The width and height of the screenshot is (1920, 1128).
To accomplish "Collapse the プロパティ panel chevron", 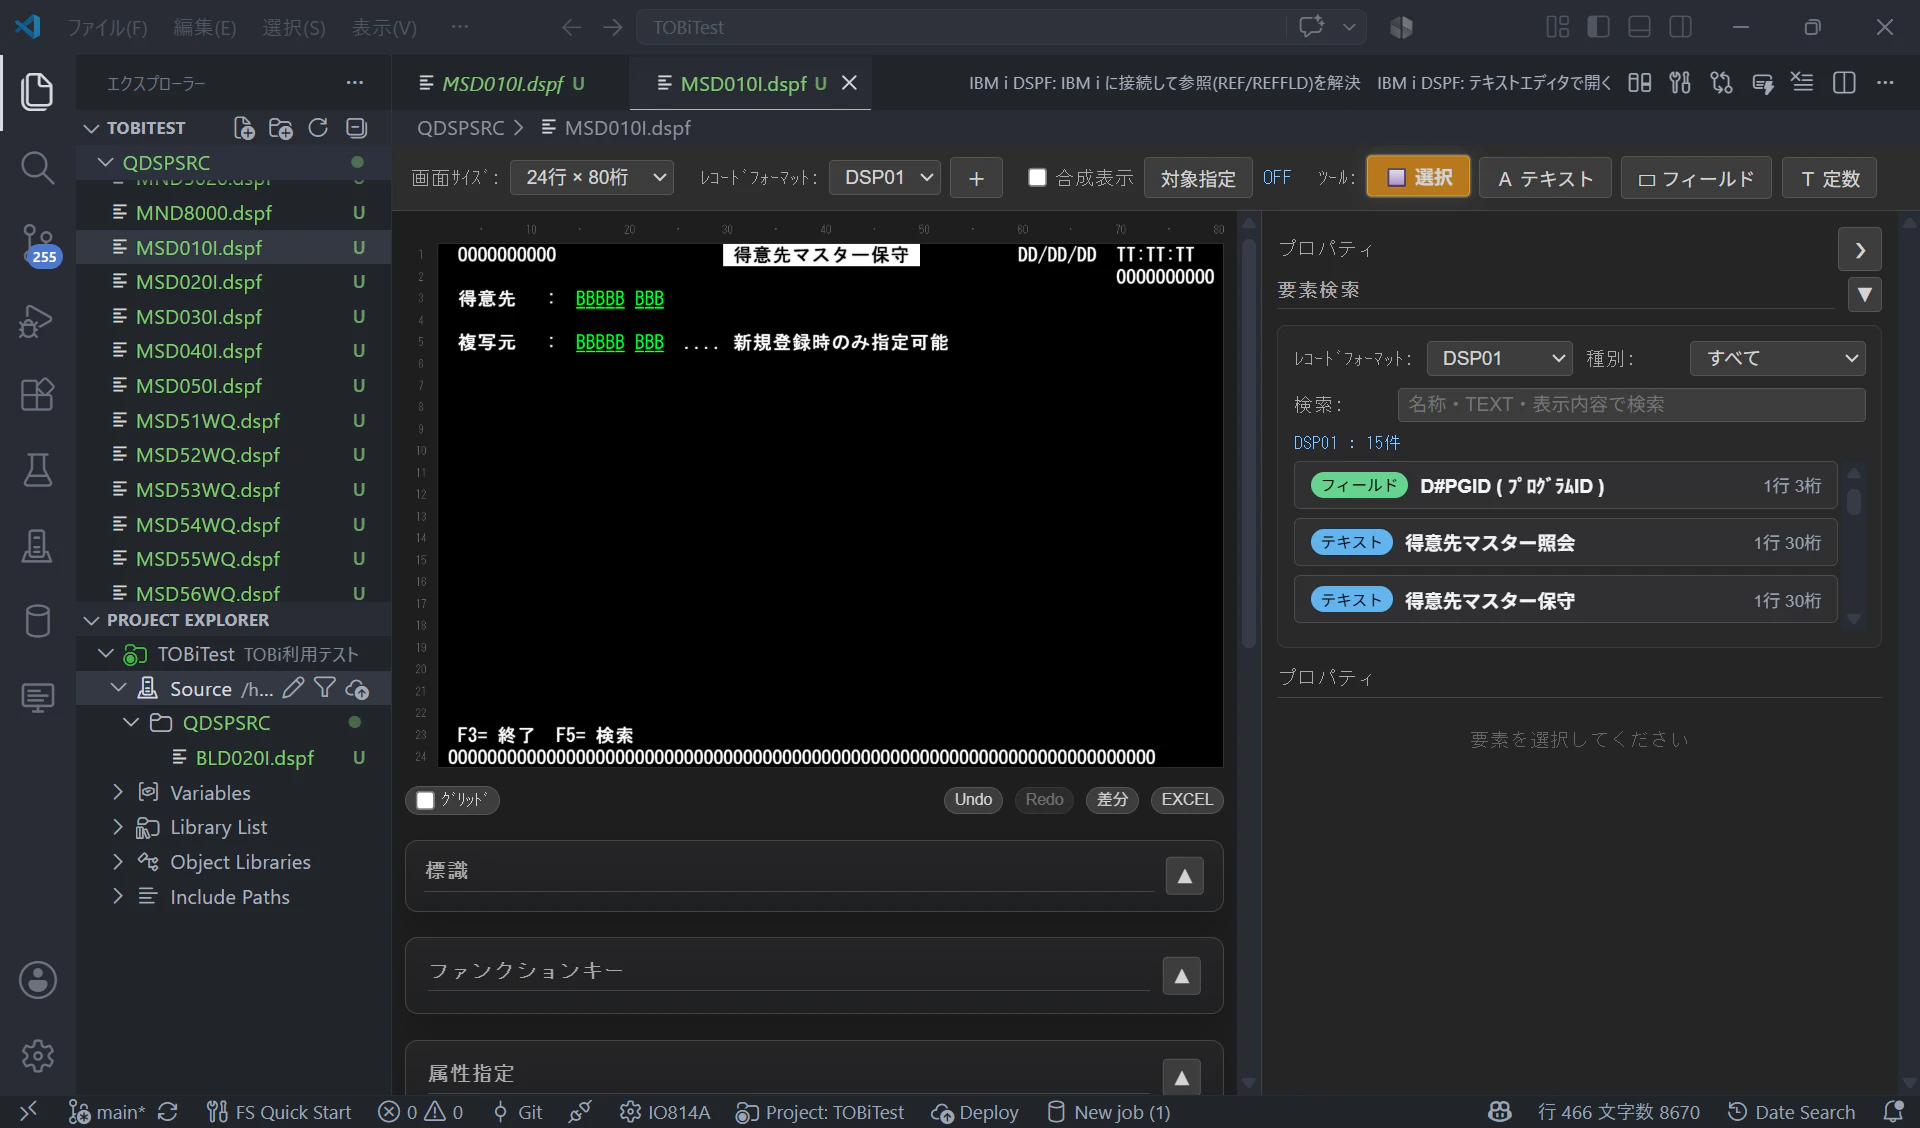I will pos(1859,250).
